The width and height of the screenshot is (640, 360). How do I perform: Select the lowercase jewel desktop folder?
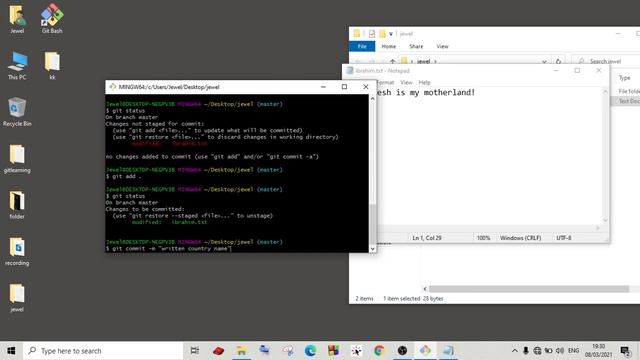coord(17,298)
